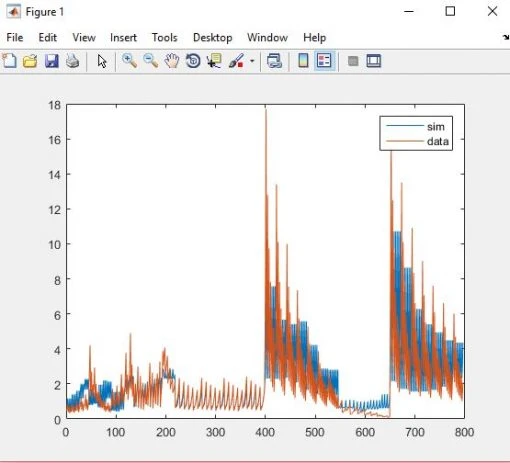Image resolution: width=510 pixels, height=463 pixels.
Task: Click the dock arrow at the menu bar's right
Action: [x=506, y=37]
